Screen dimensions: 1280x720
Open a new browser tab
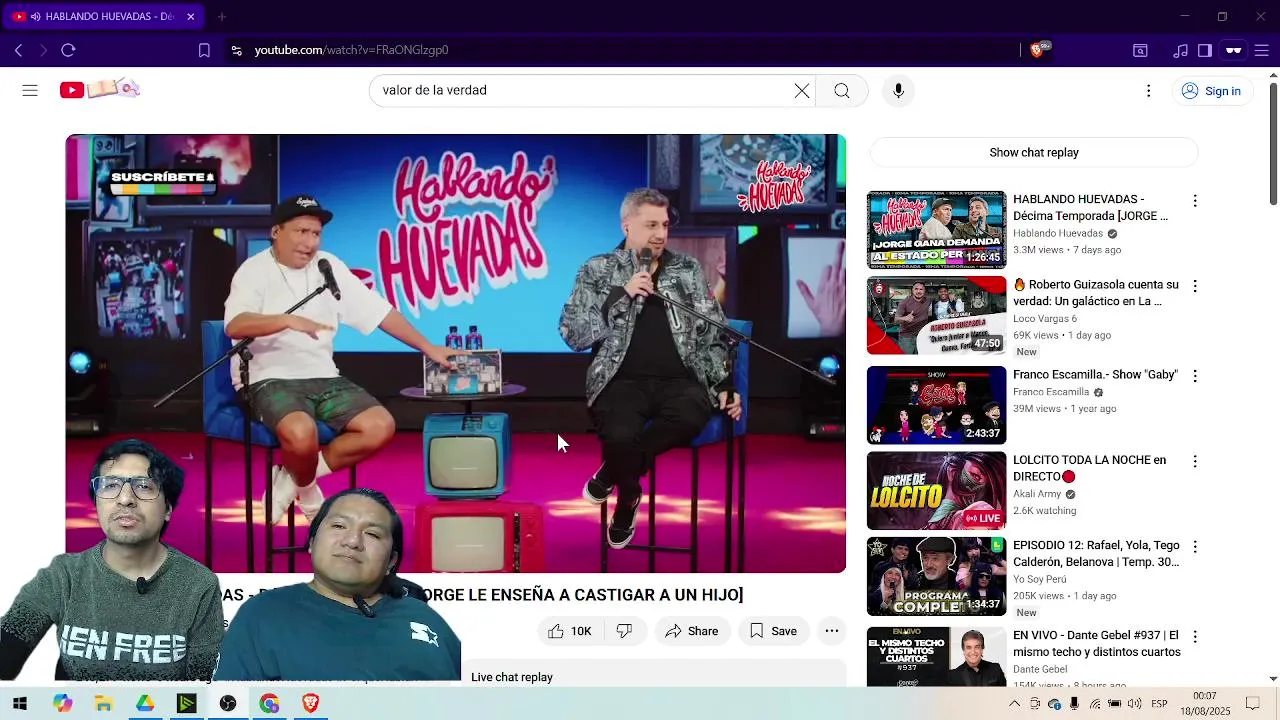[x=222, y=16]
